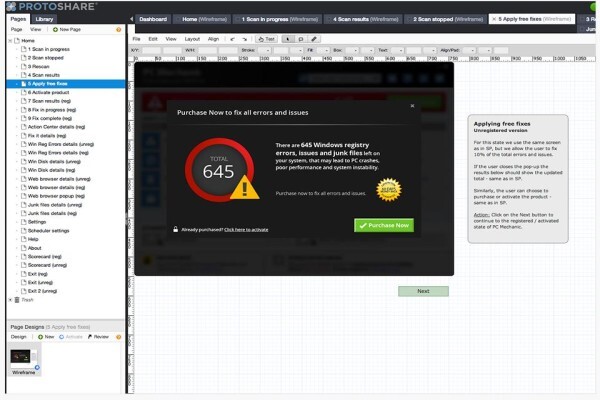The height and width of the screenshot is (400, 600).
Task: Switch to 1 Scan in progress tab
Action: point(277,19)
